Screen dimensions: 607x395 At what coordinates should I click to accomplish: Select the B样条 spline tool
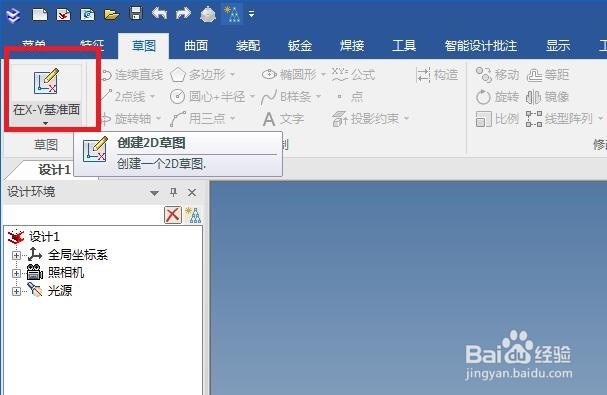(286, 96)
